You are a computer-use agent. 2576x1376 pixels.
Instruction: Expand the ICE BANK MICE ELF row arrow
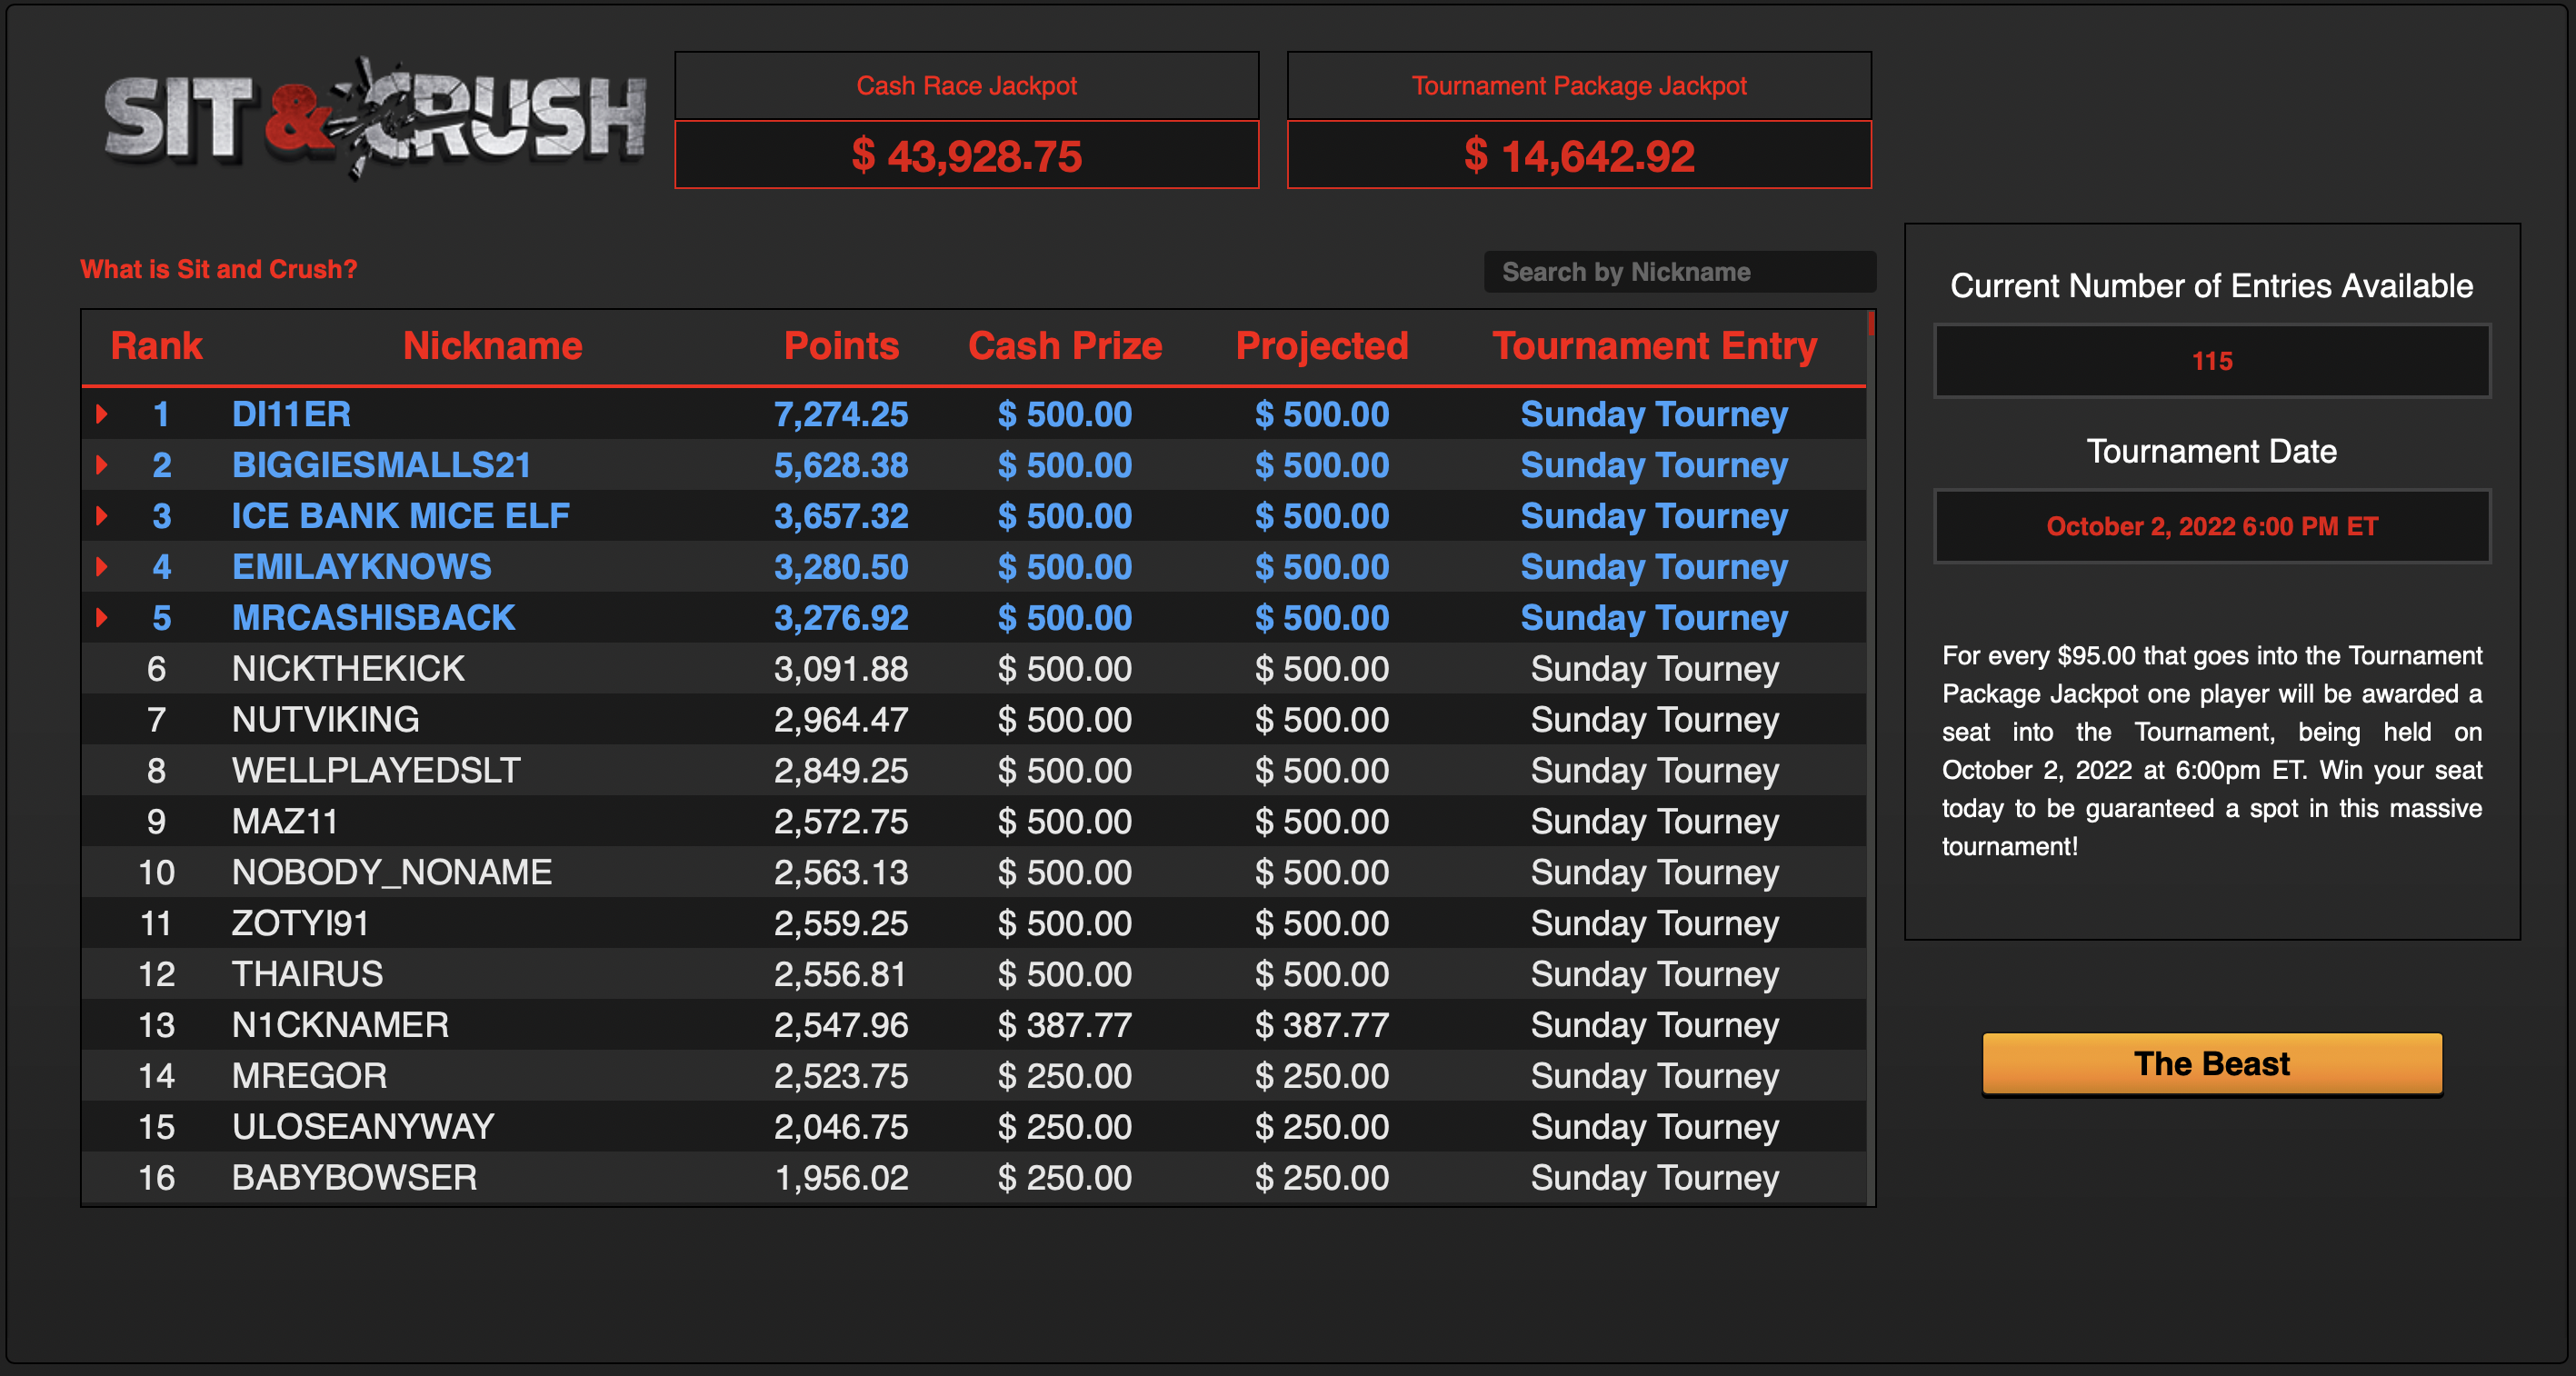[x=101, y=516]
